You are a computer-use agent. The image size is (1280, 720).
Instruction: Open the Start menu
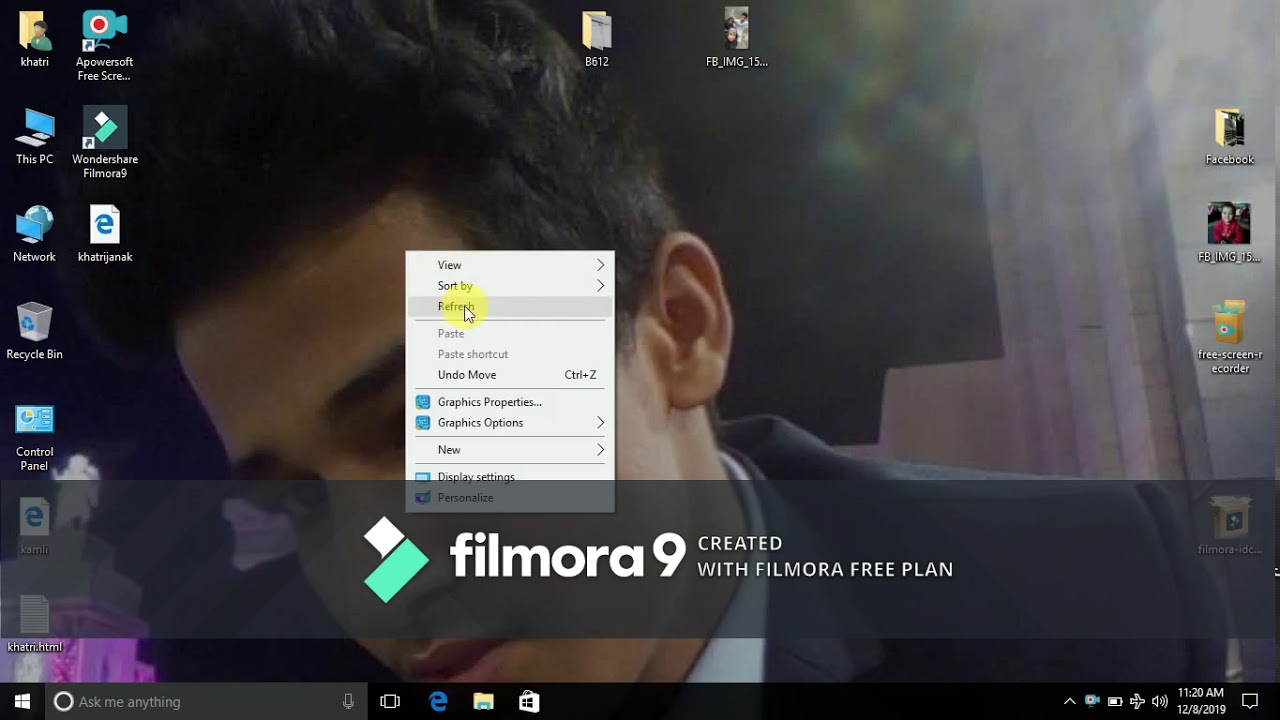pos(22,701)
